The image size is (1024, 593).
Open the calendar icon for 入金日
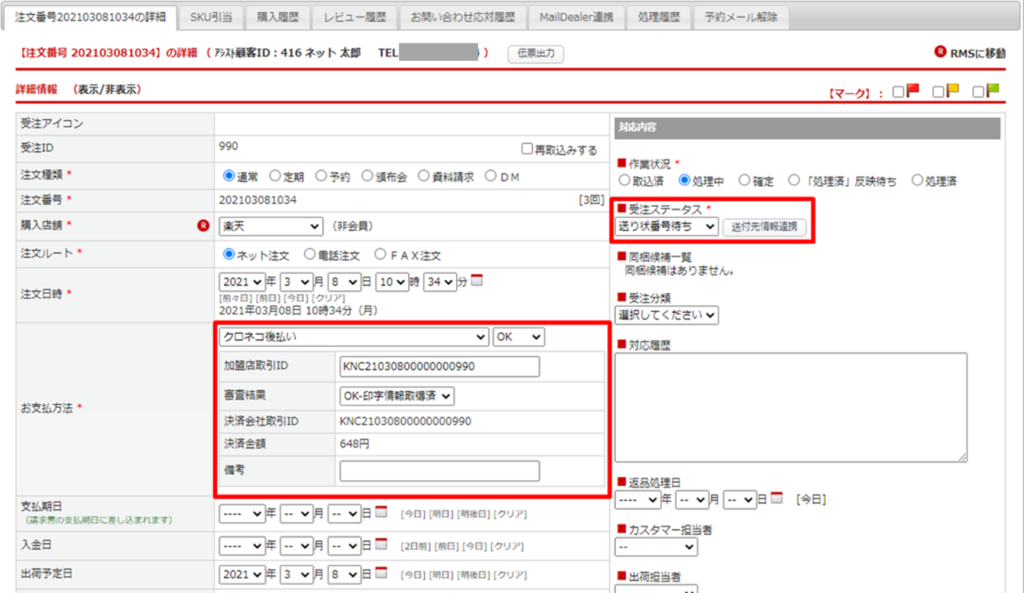click(x=380, y=545)
